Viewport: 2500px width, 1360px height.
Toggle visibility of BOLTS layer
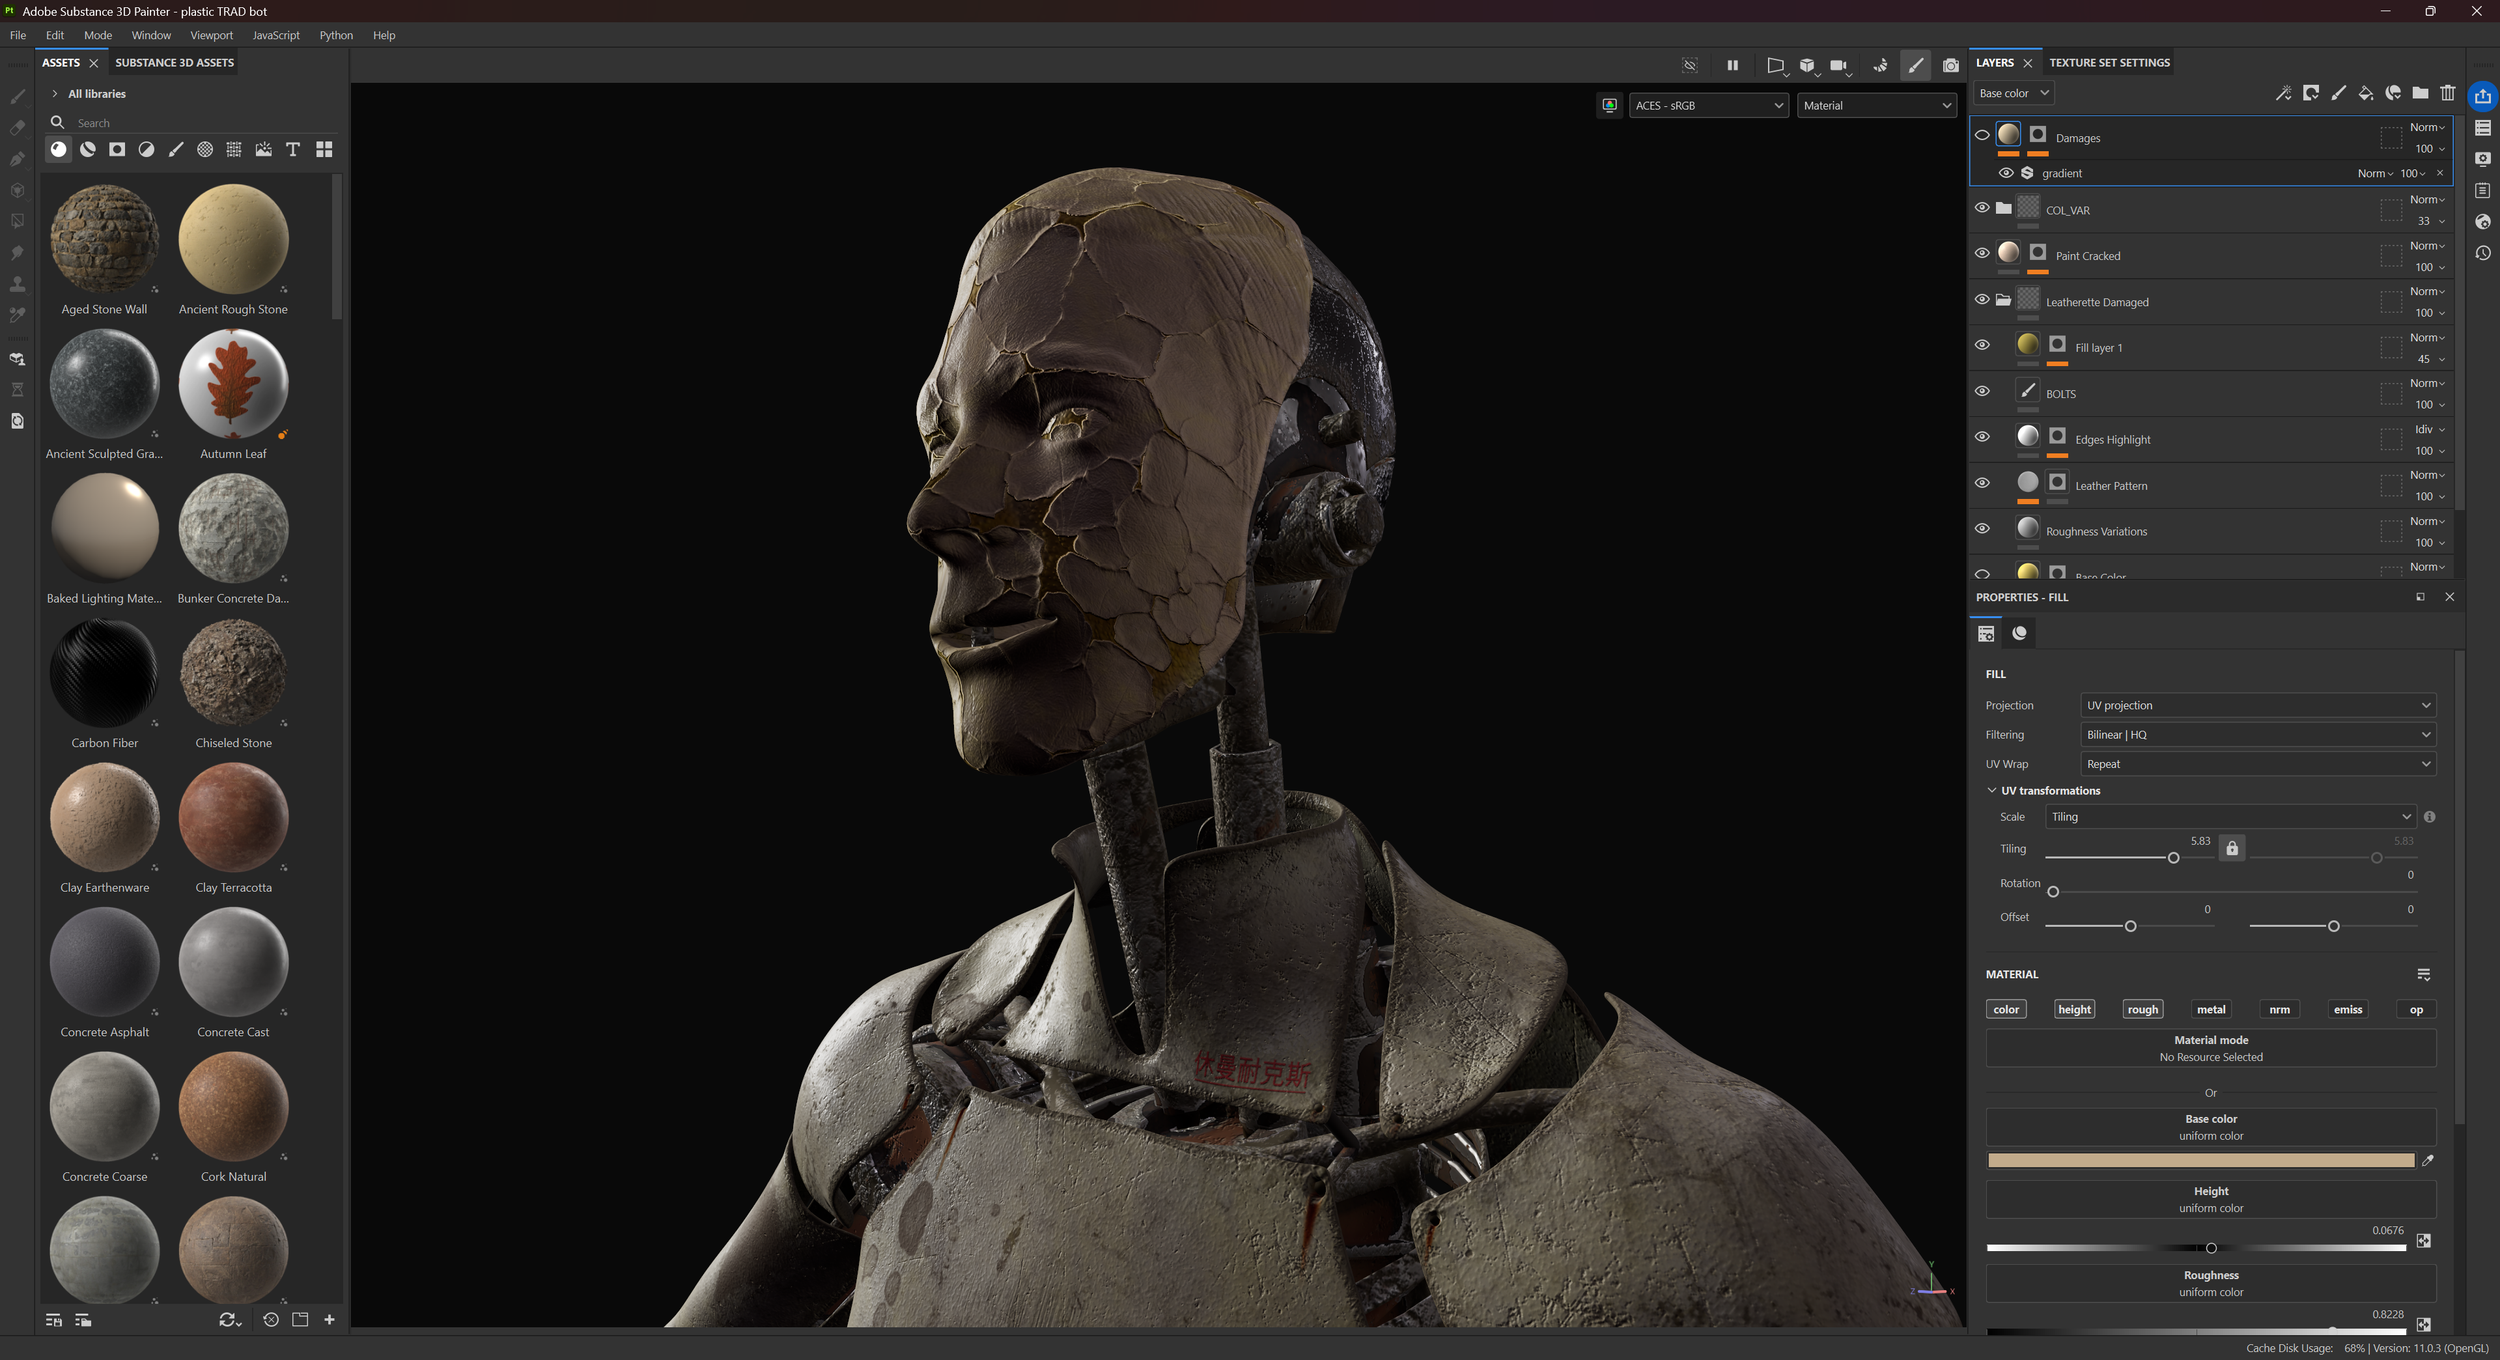(x=1982, y=392)
